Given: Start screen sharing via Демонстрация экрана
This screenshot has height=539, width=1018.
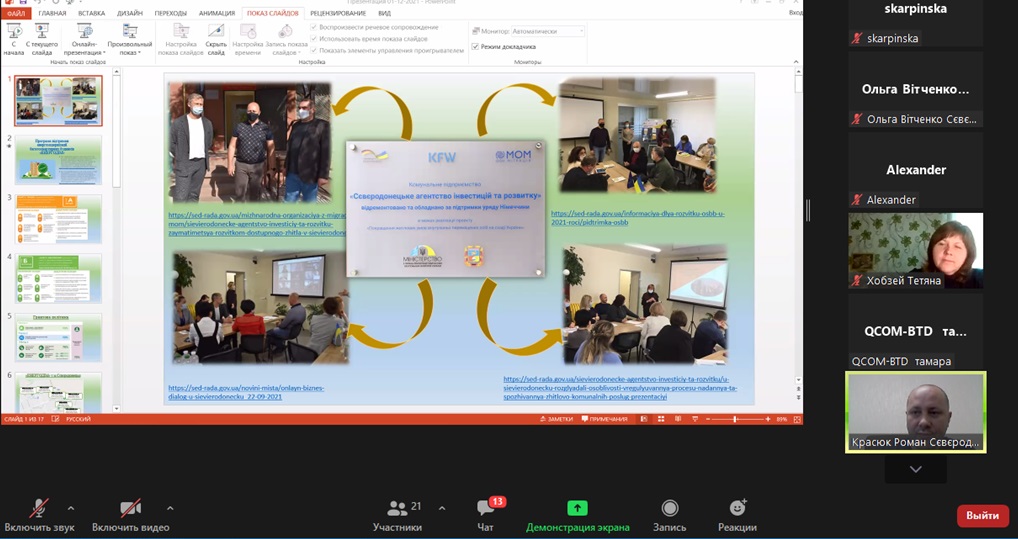Looking at the screenshot, I should [x=577, y=514].
